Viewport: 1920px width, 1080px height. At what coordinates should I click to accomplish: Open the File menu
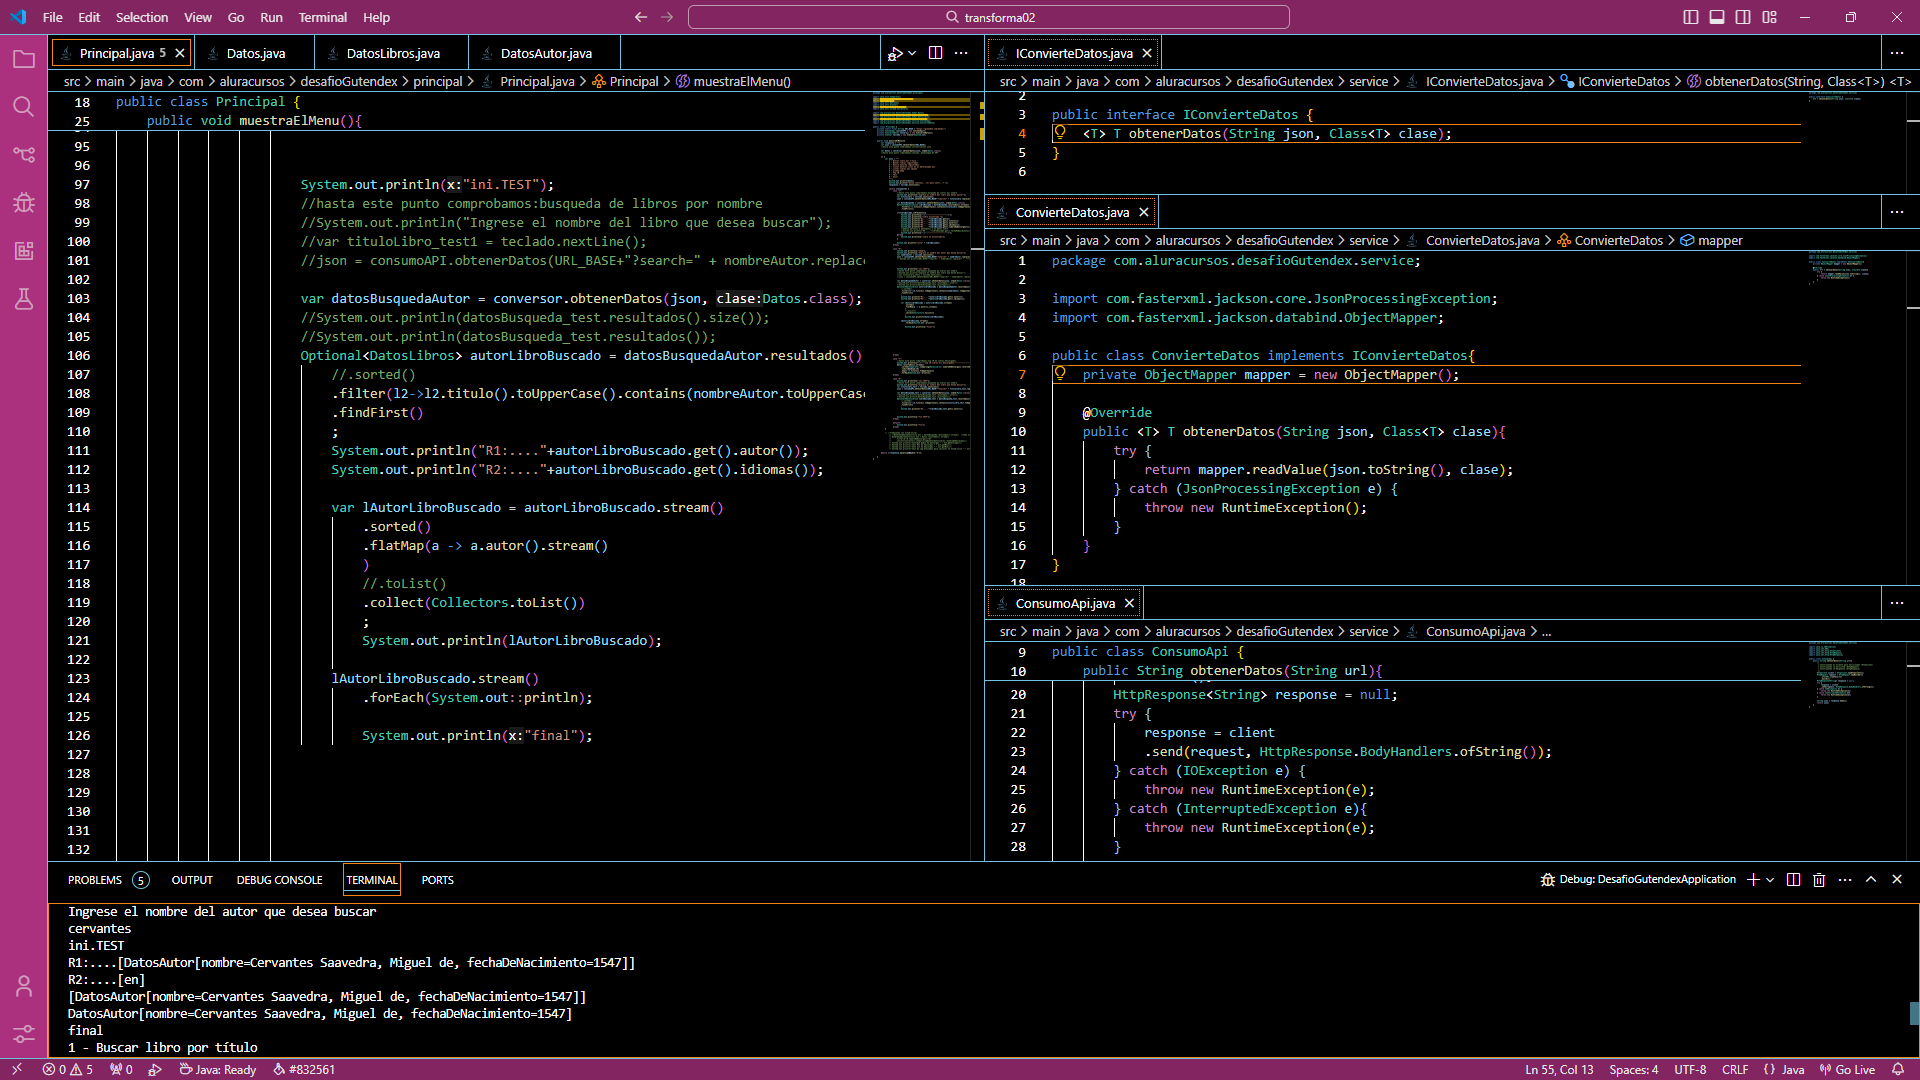pos(53,17)
